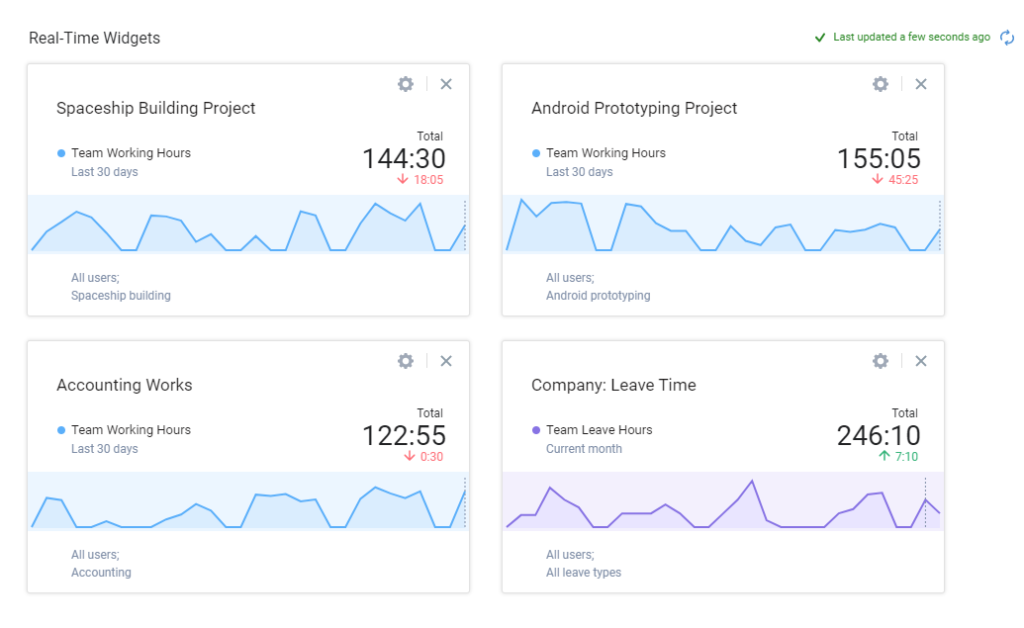Remove the Company: Leave Time widget
Viewport: 1024px width, 628px height.
921,361
